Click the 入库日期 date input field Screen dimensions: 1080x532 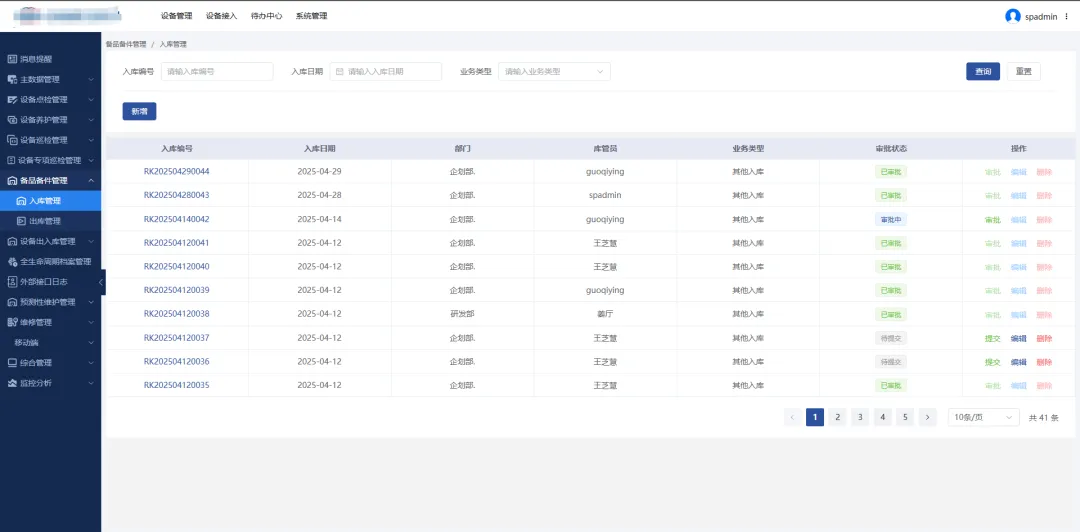point(386,72)
